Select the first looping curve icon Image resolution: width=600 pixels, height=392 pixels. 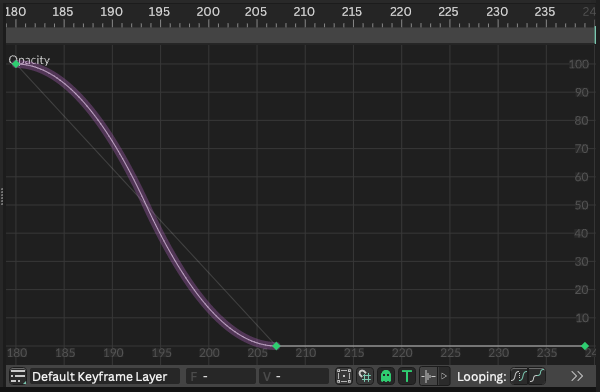click(x=518, y=376)
